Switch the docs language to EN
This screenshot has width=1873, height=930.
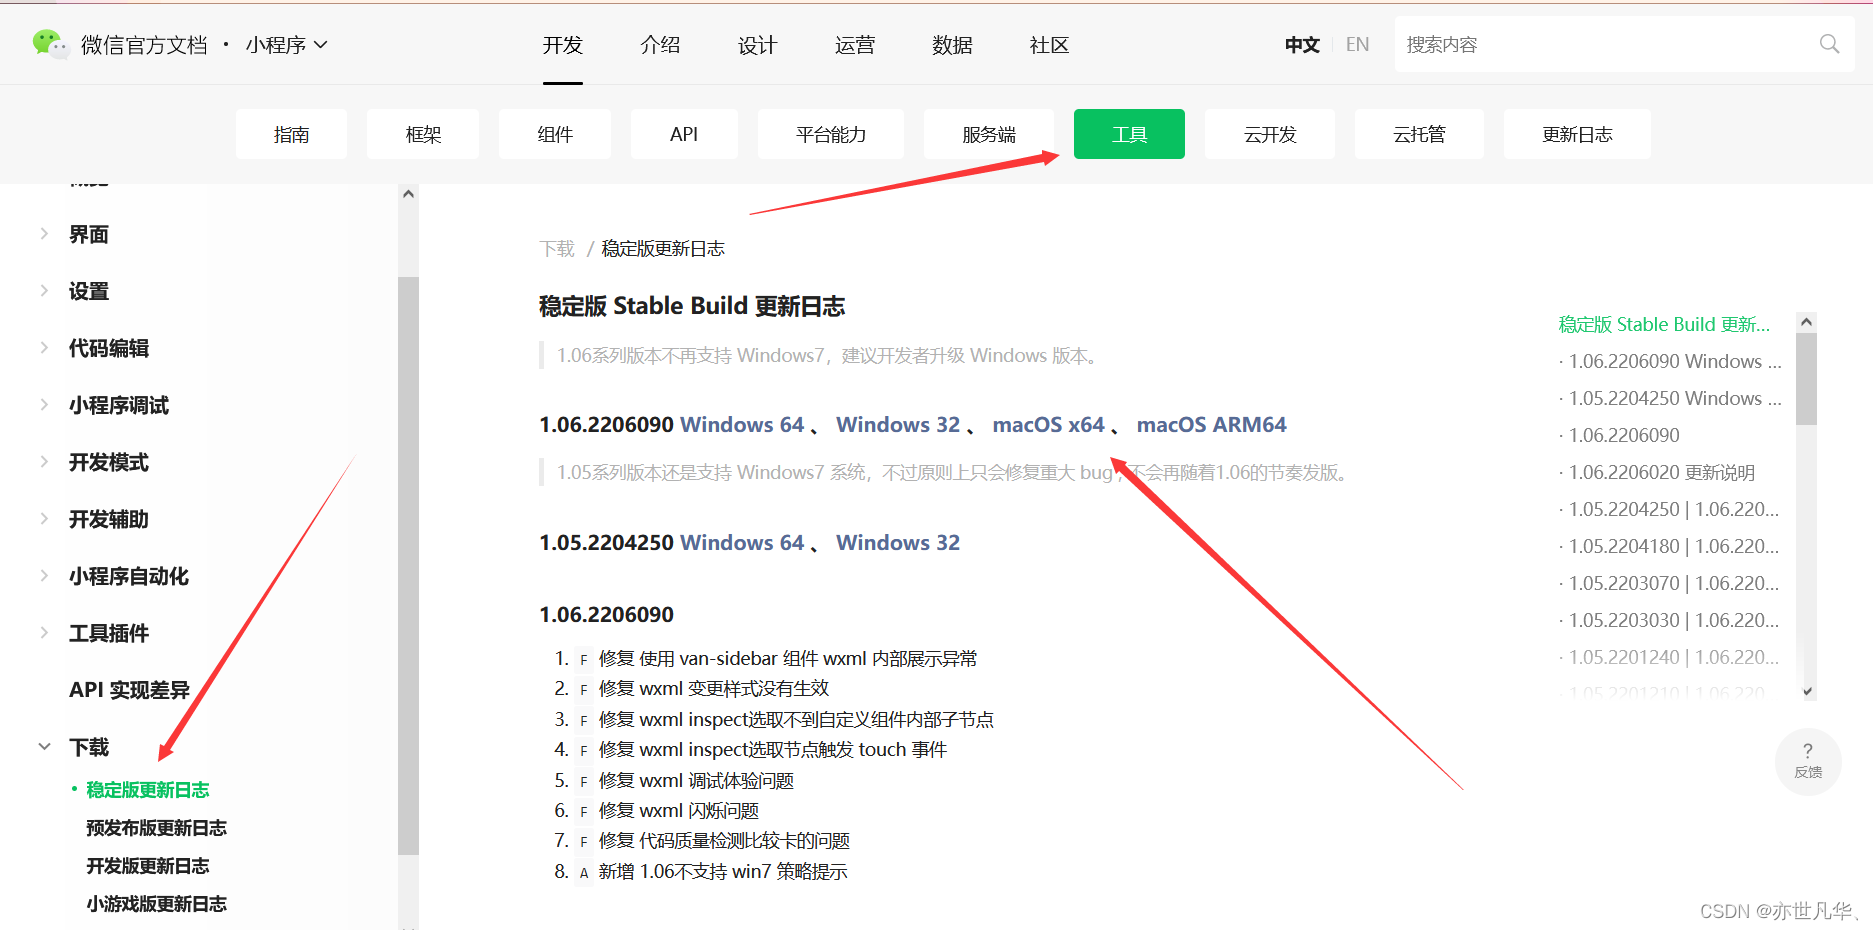1357,44
